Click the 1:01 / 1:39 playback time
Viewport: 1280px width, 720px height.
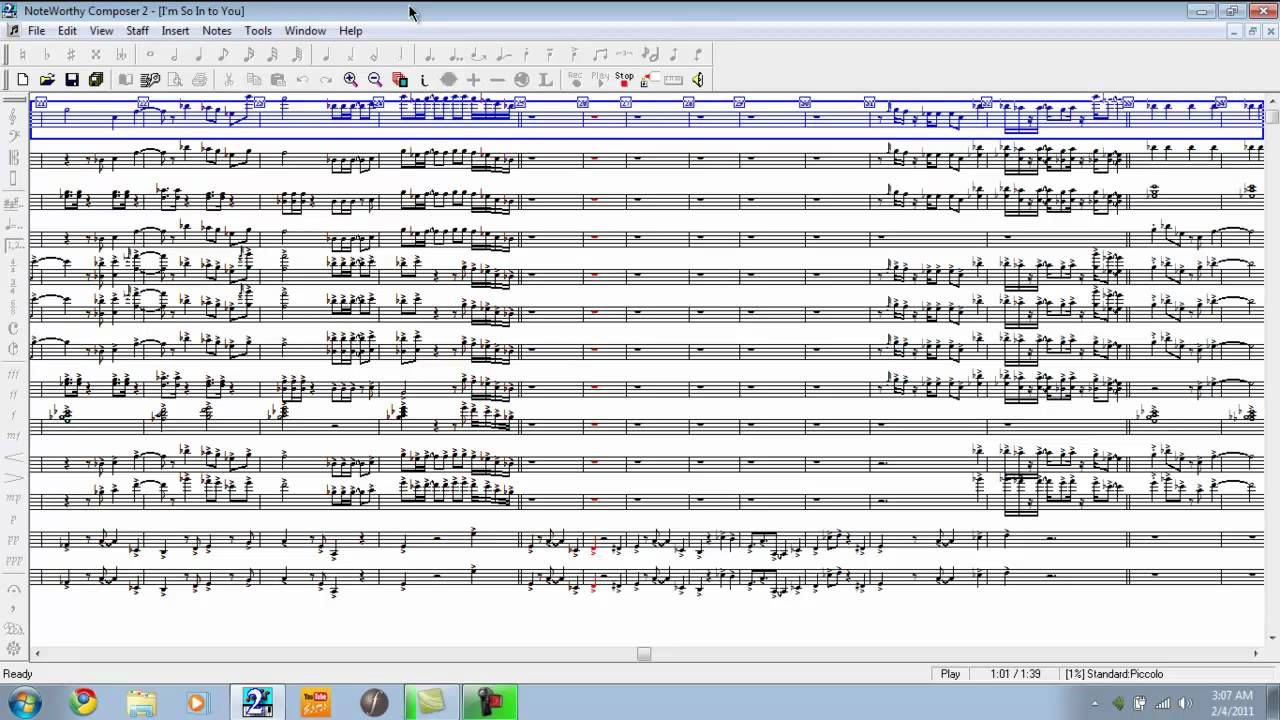[1015, 674]
